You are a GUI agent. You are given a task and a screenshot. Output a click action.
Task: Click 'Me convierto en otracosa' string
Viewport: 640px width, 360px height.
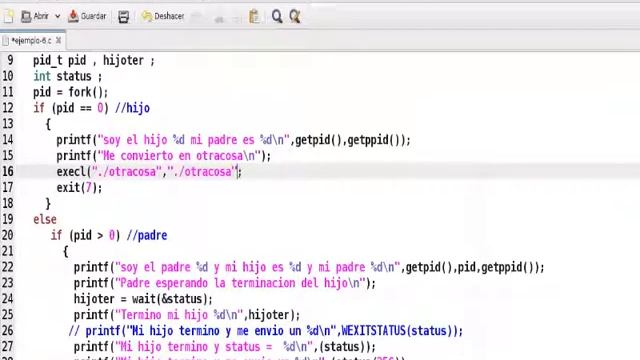click(179, 156)
